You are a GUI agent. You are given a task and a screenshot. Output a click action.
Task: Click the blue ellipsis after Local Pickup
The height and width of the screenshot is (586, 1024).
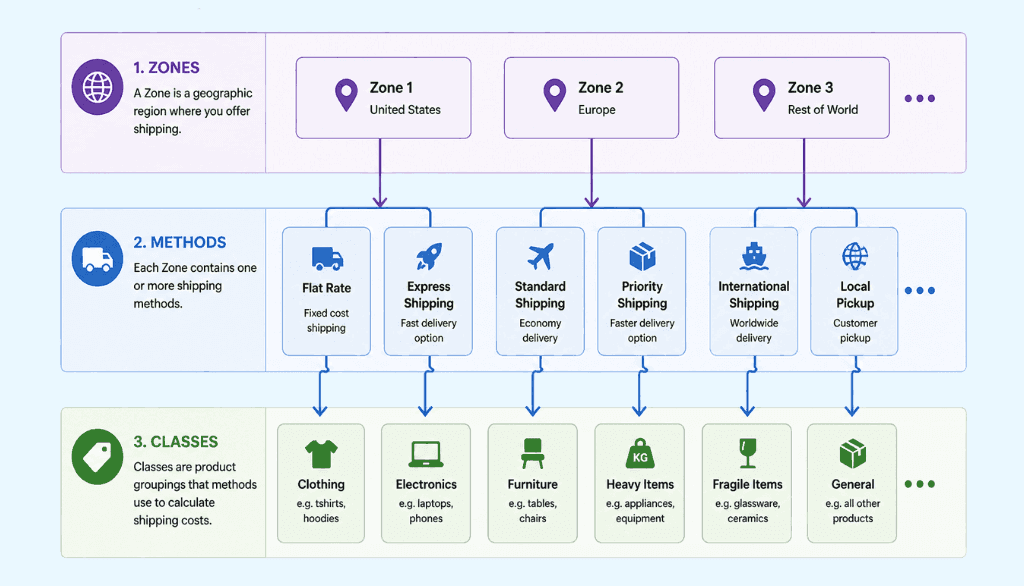click(920, 290)
